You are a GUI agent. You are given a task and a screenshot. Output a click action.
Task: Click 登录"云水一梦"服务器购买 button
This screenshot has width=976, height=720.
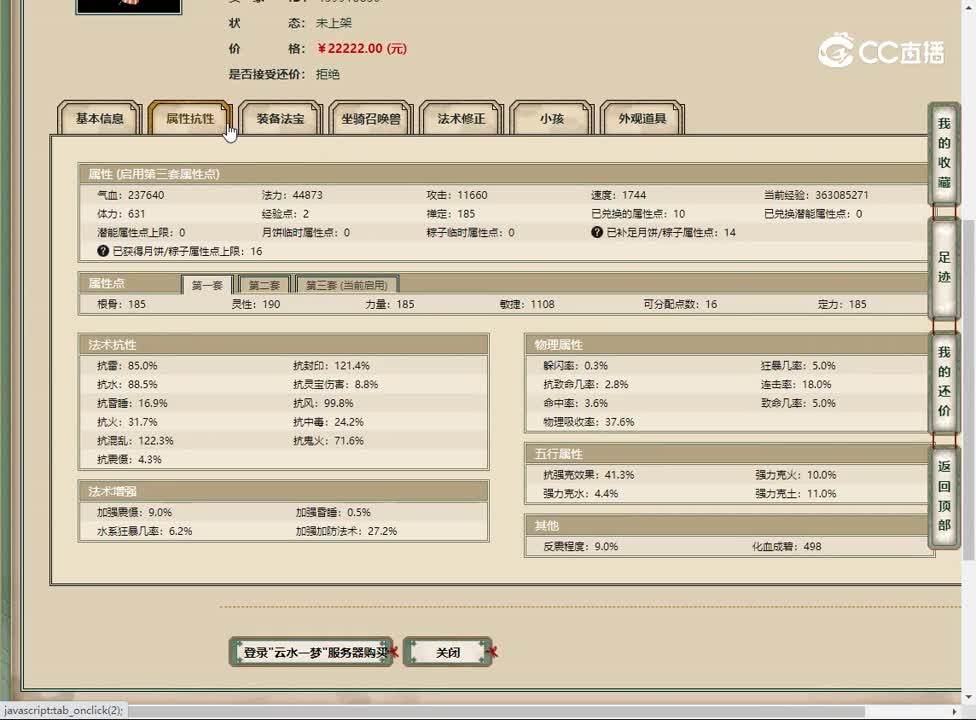coord(312,652)
